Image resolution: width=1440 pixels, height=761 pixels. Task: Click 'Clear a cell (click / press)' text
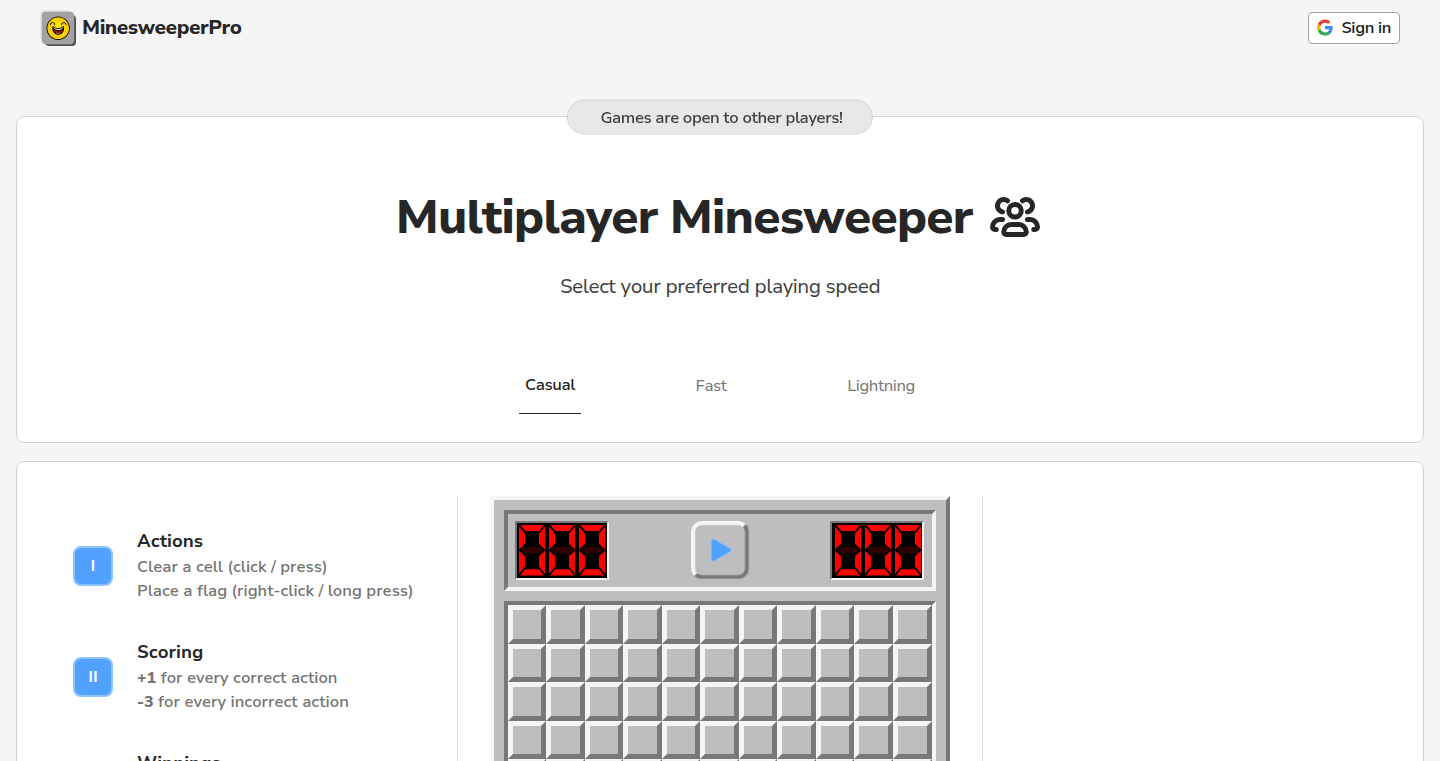232,567
